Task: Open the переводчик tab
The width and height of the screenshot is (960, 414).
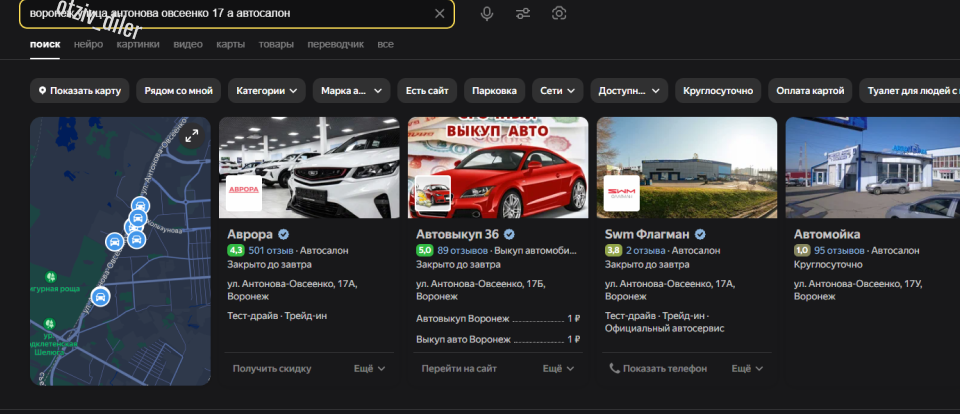Action: click(336, 45)
